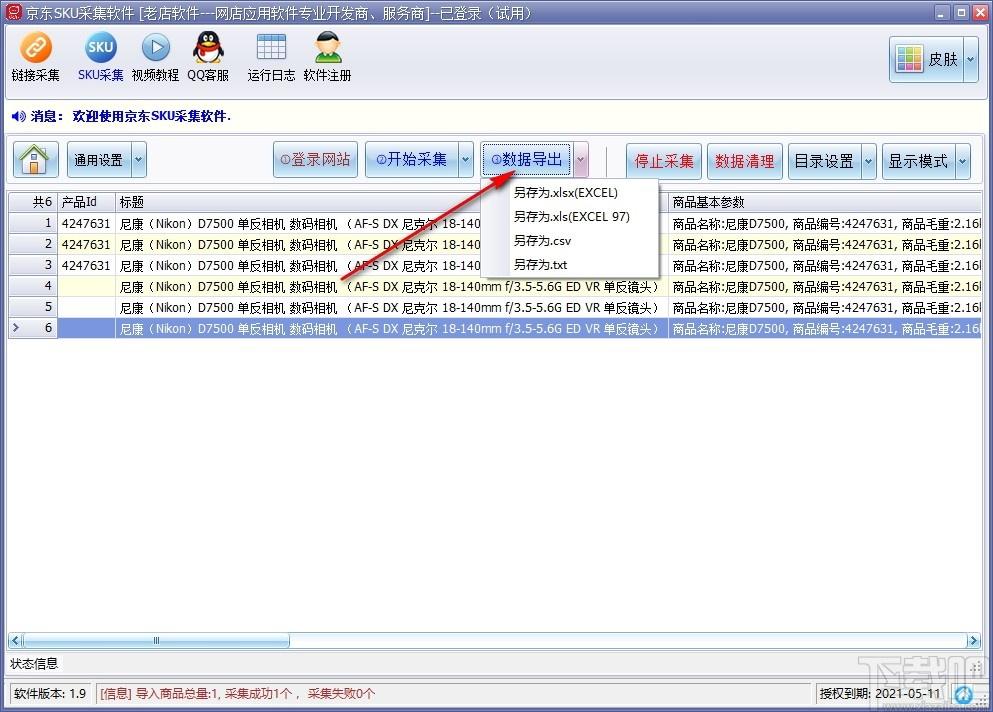Click the home house icon button
Image resolution: width=993 pixels, height=712 pixels.
pos(35,160)
